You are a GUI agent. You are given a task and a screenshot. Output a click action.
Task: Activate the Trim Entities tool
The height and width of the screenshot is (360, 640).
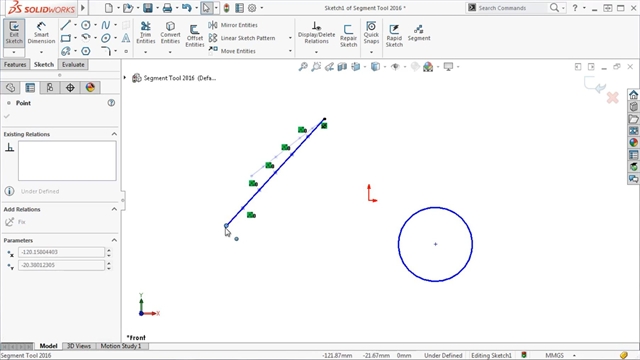146,33
